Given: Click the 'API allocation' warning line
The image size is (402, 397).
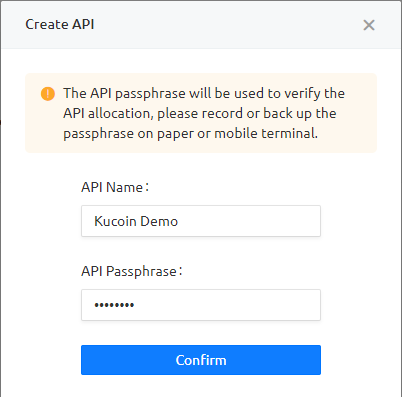Looking at the screenshot, I should click(200, 113).
